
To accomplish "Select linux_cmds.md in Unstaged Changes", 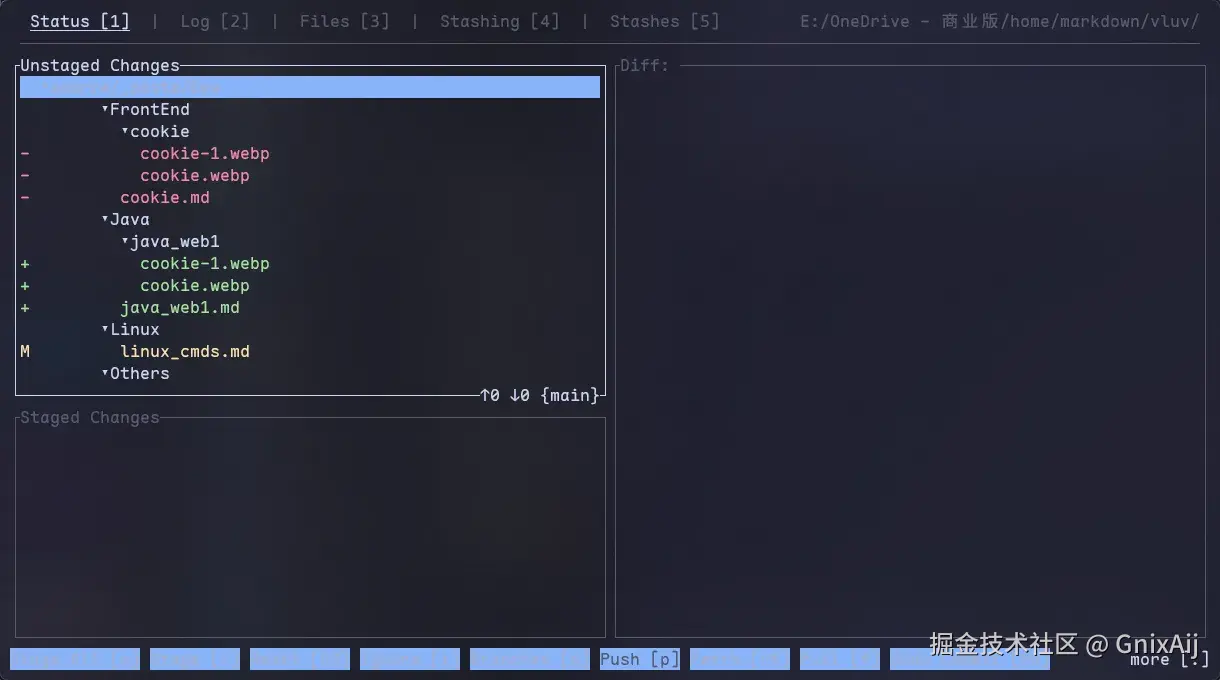I will tap(185, 351).
